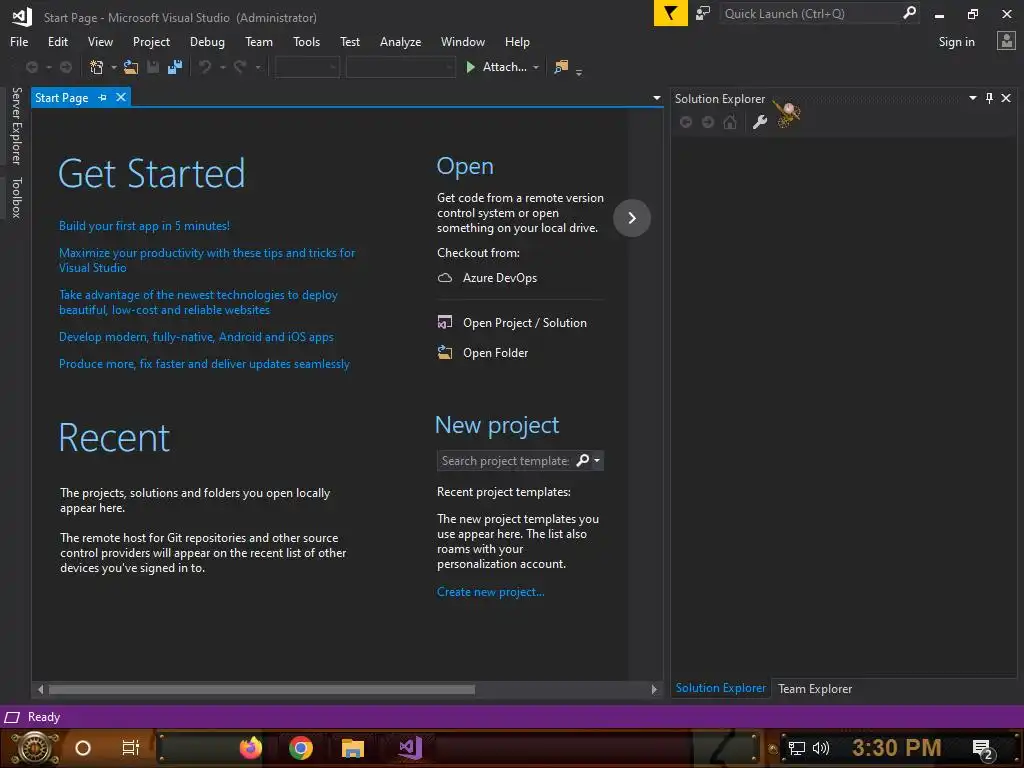Screen dimensions: 1024x768
Task: Click the Open Folder link text
Action: click(495, 352)
